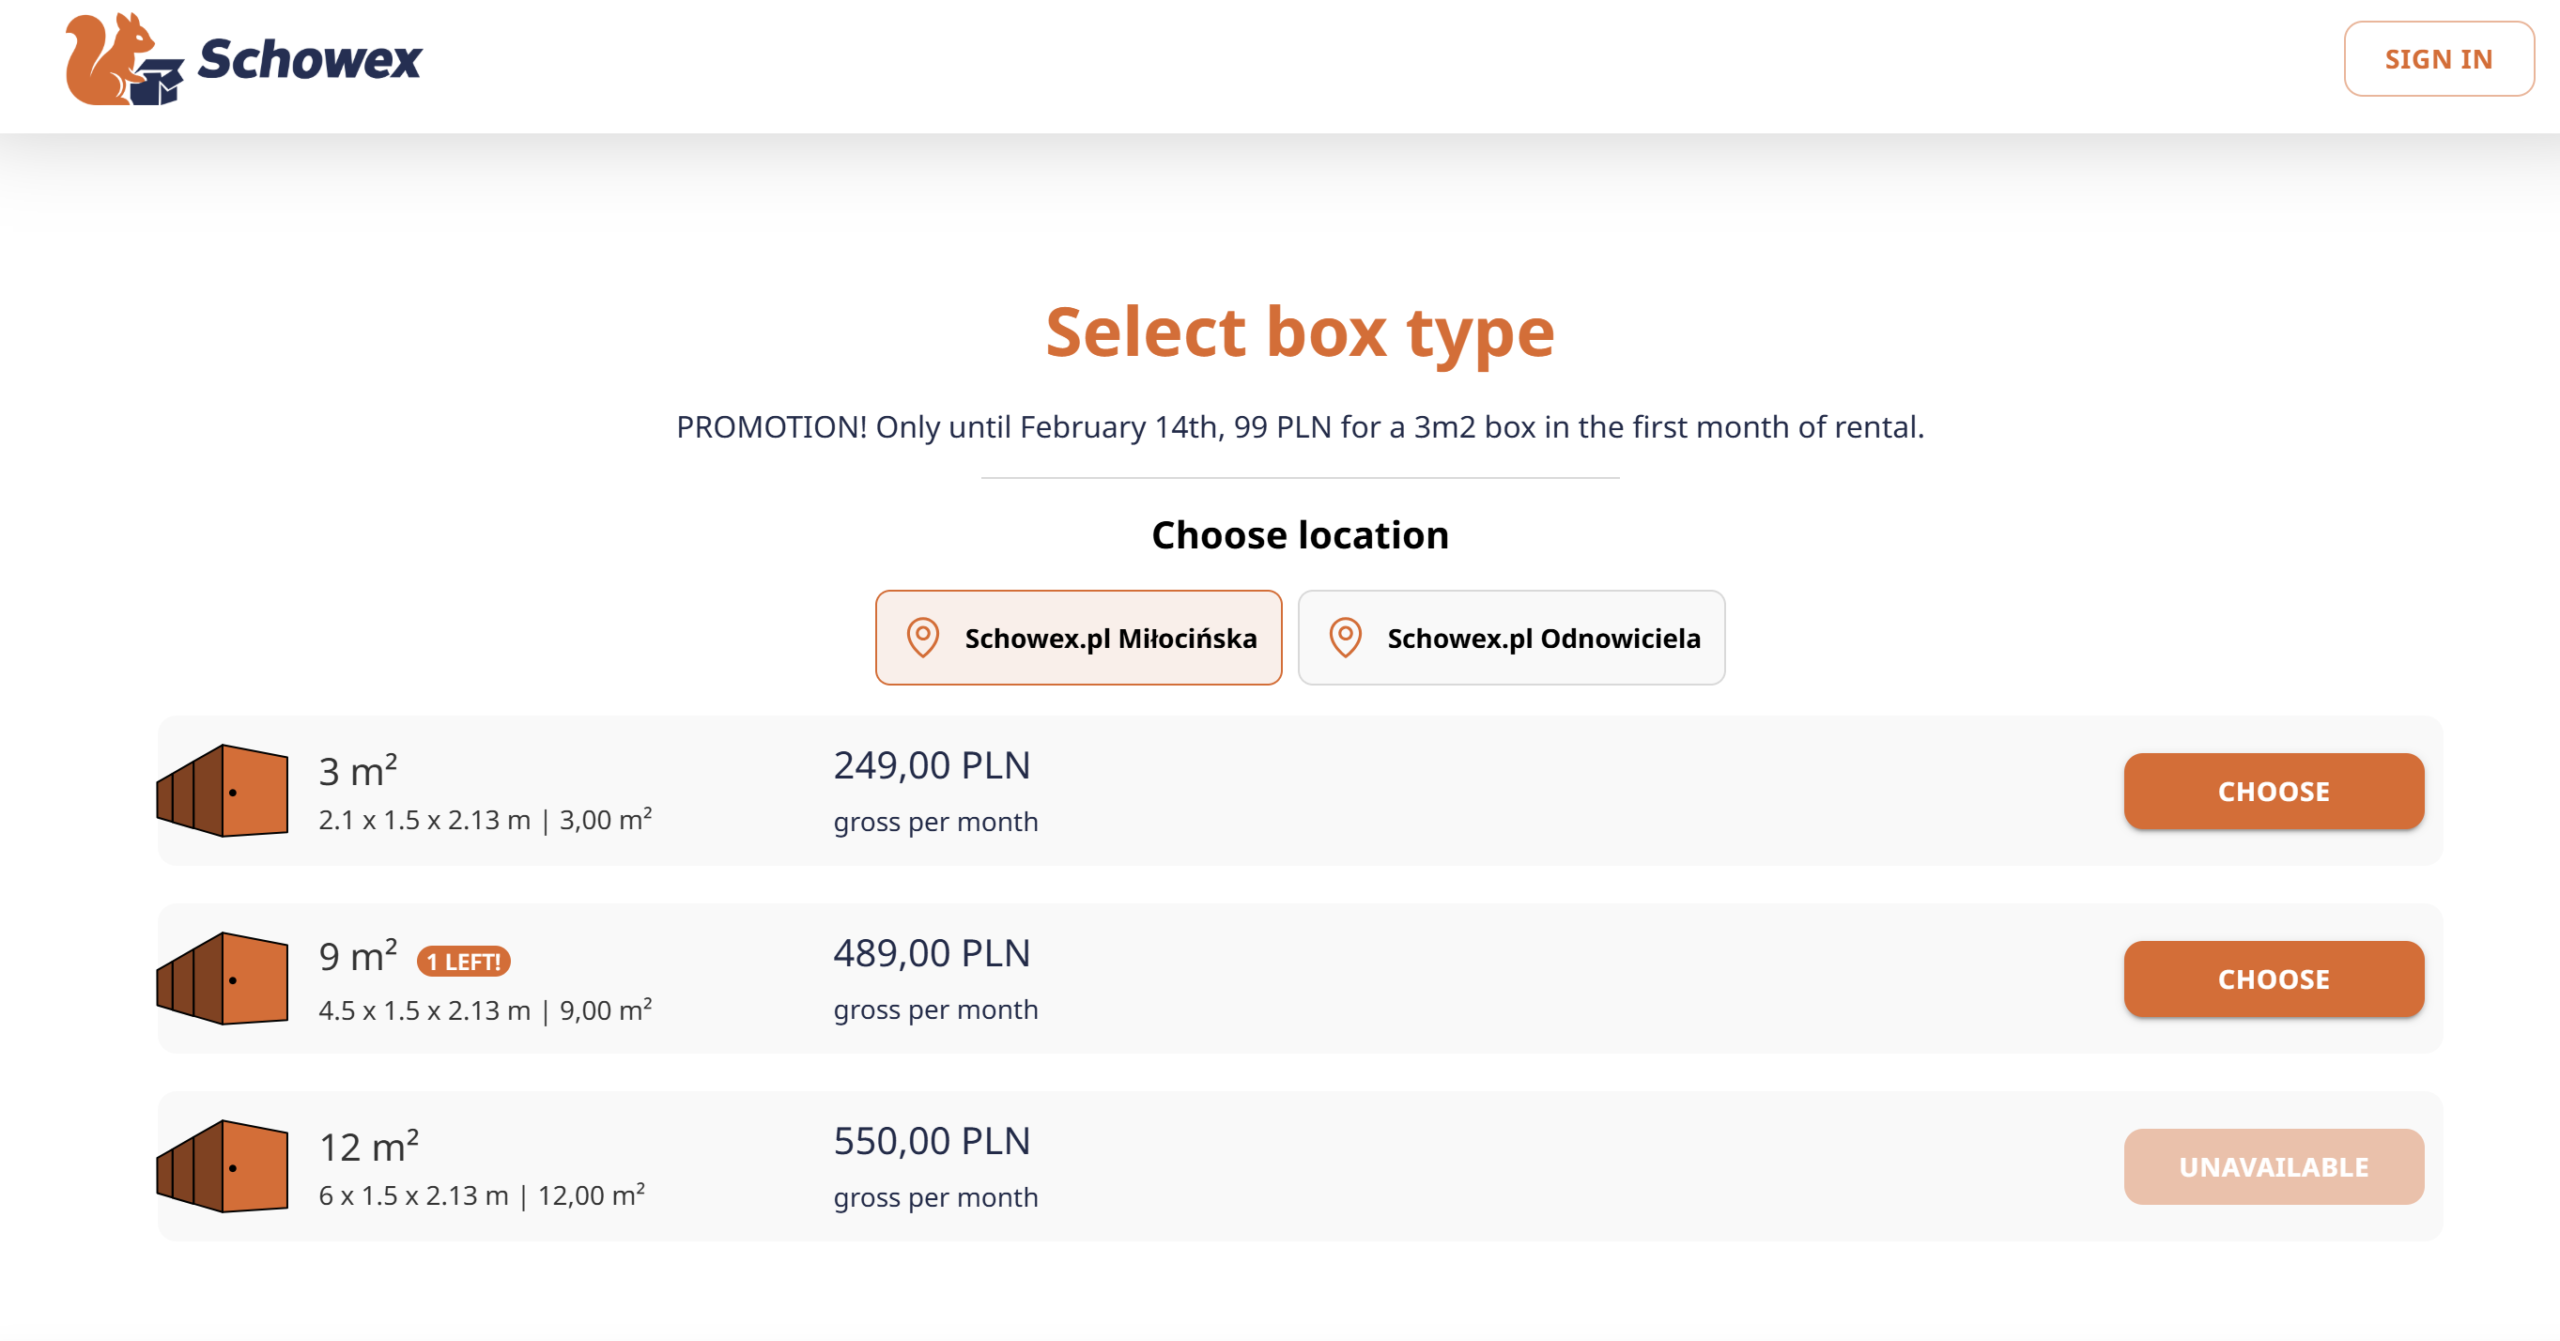
Task: Select the Schowex.pl Miłocińska location tab
Action: 1078,637
